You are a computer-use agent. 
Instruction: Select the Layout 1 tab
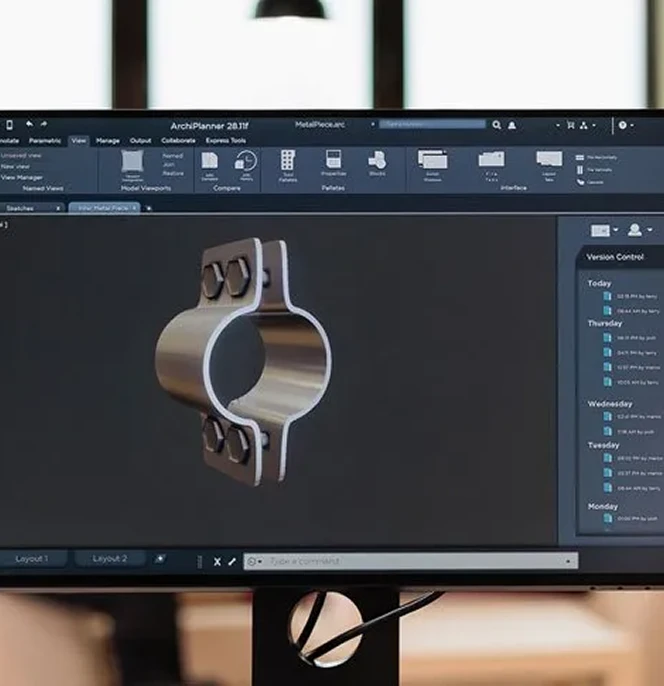coord(31,559)
